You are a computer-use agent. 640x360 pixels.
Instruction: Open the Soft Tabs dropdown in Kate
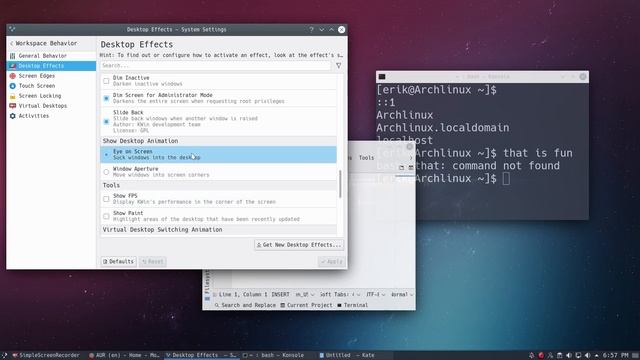pyautogui.click(x=340, y=294)
